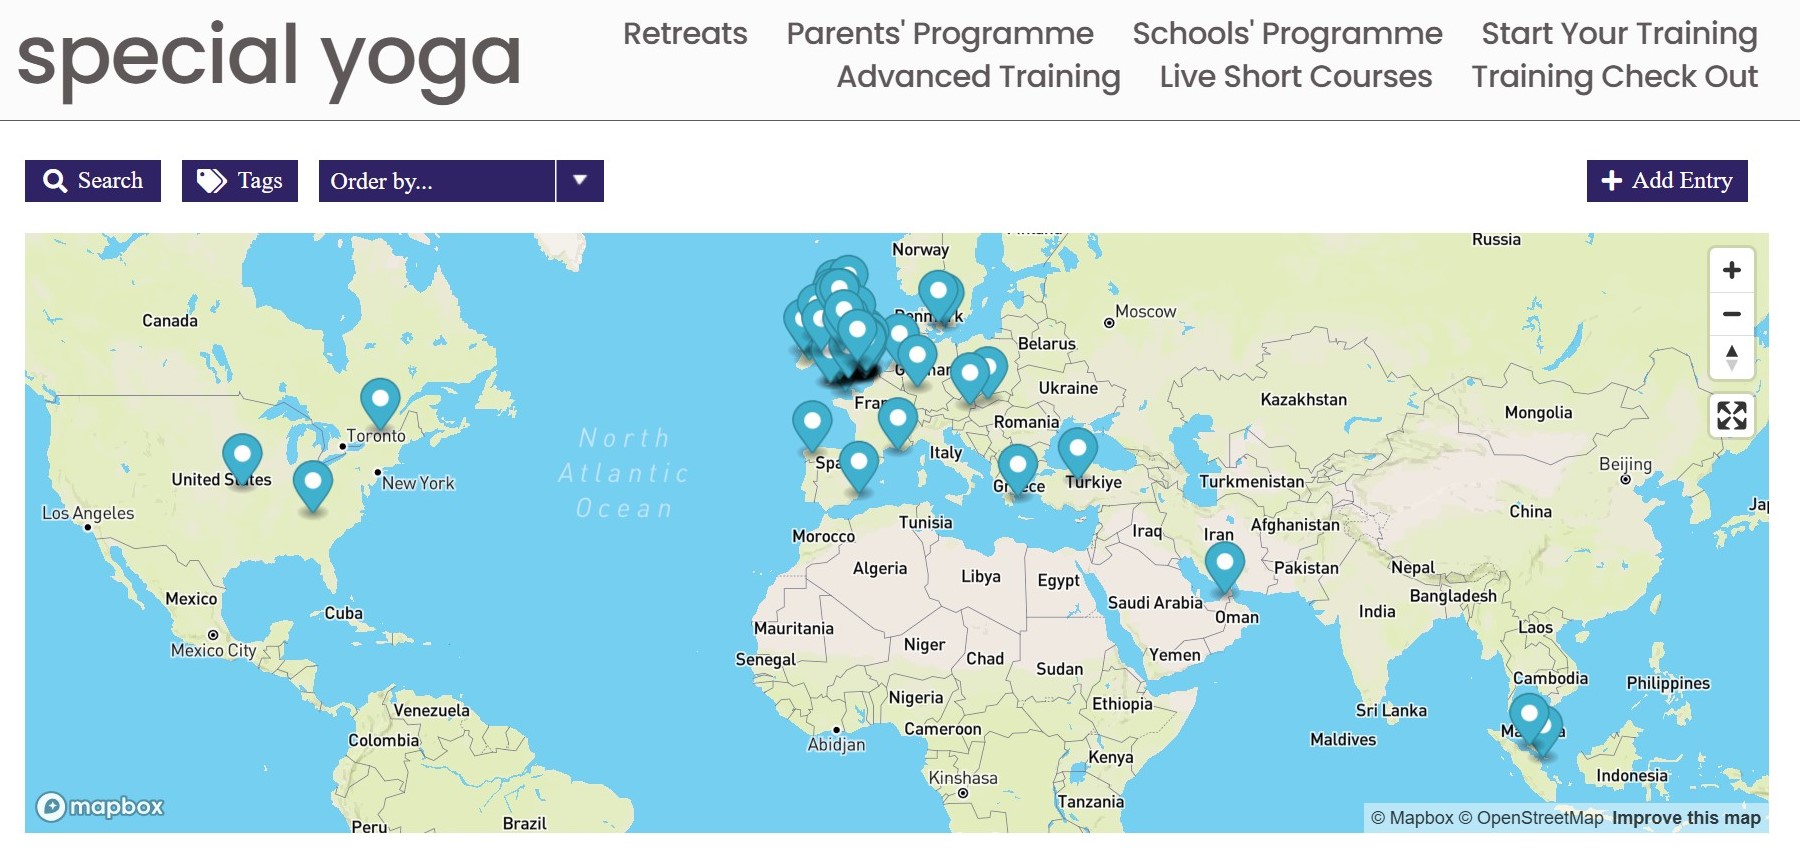Screen dimensions: 1800x864
Task: Reset map bearing with compass icon
Action: pyautogui.click(x=1731, y=357)
